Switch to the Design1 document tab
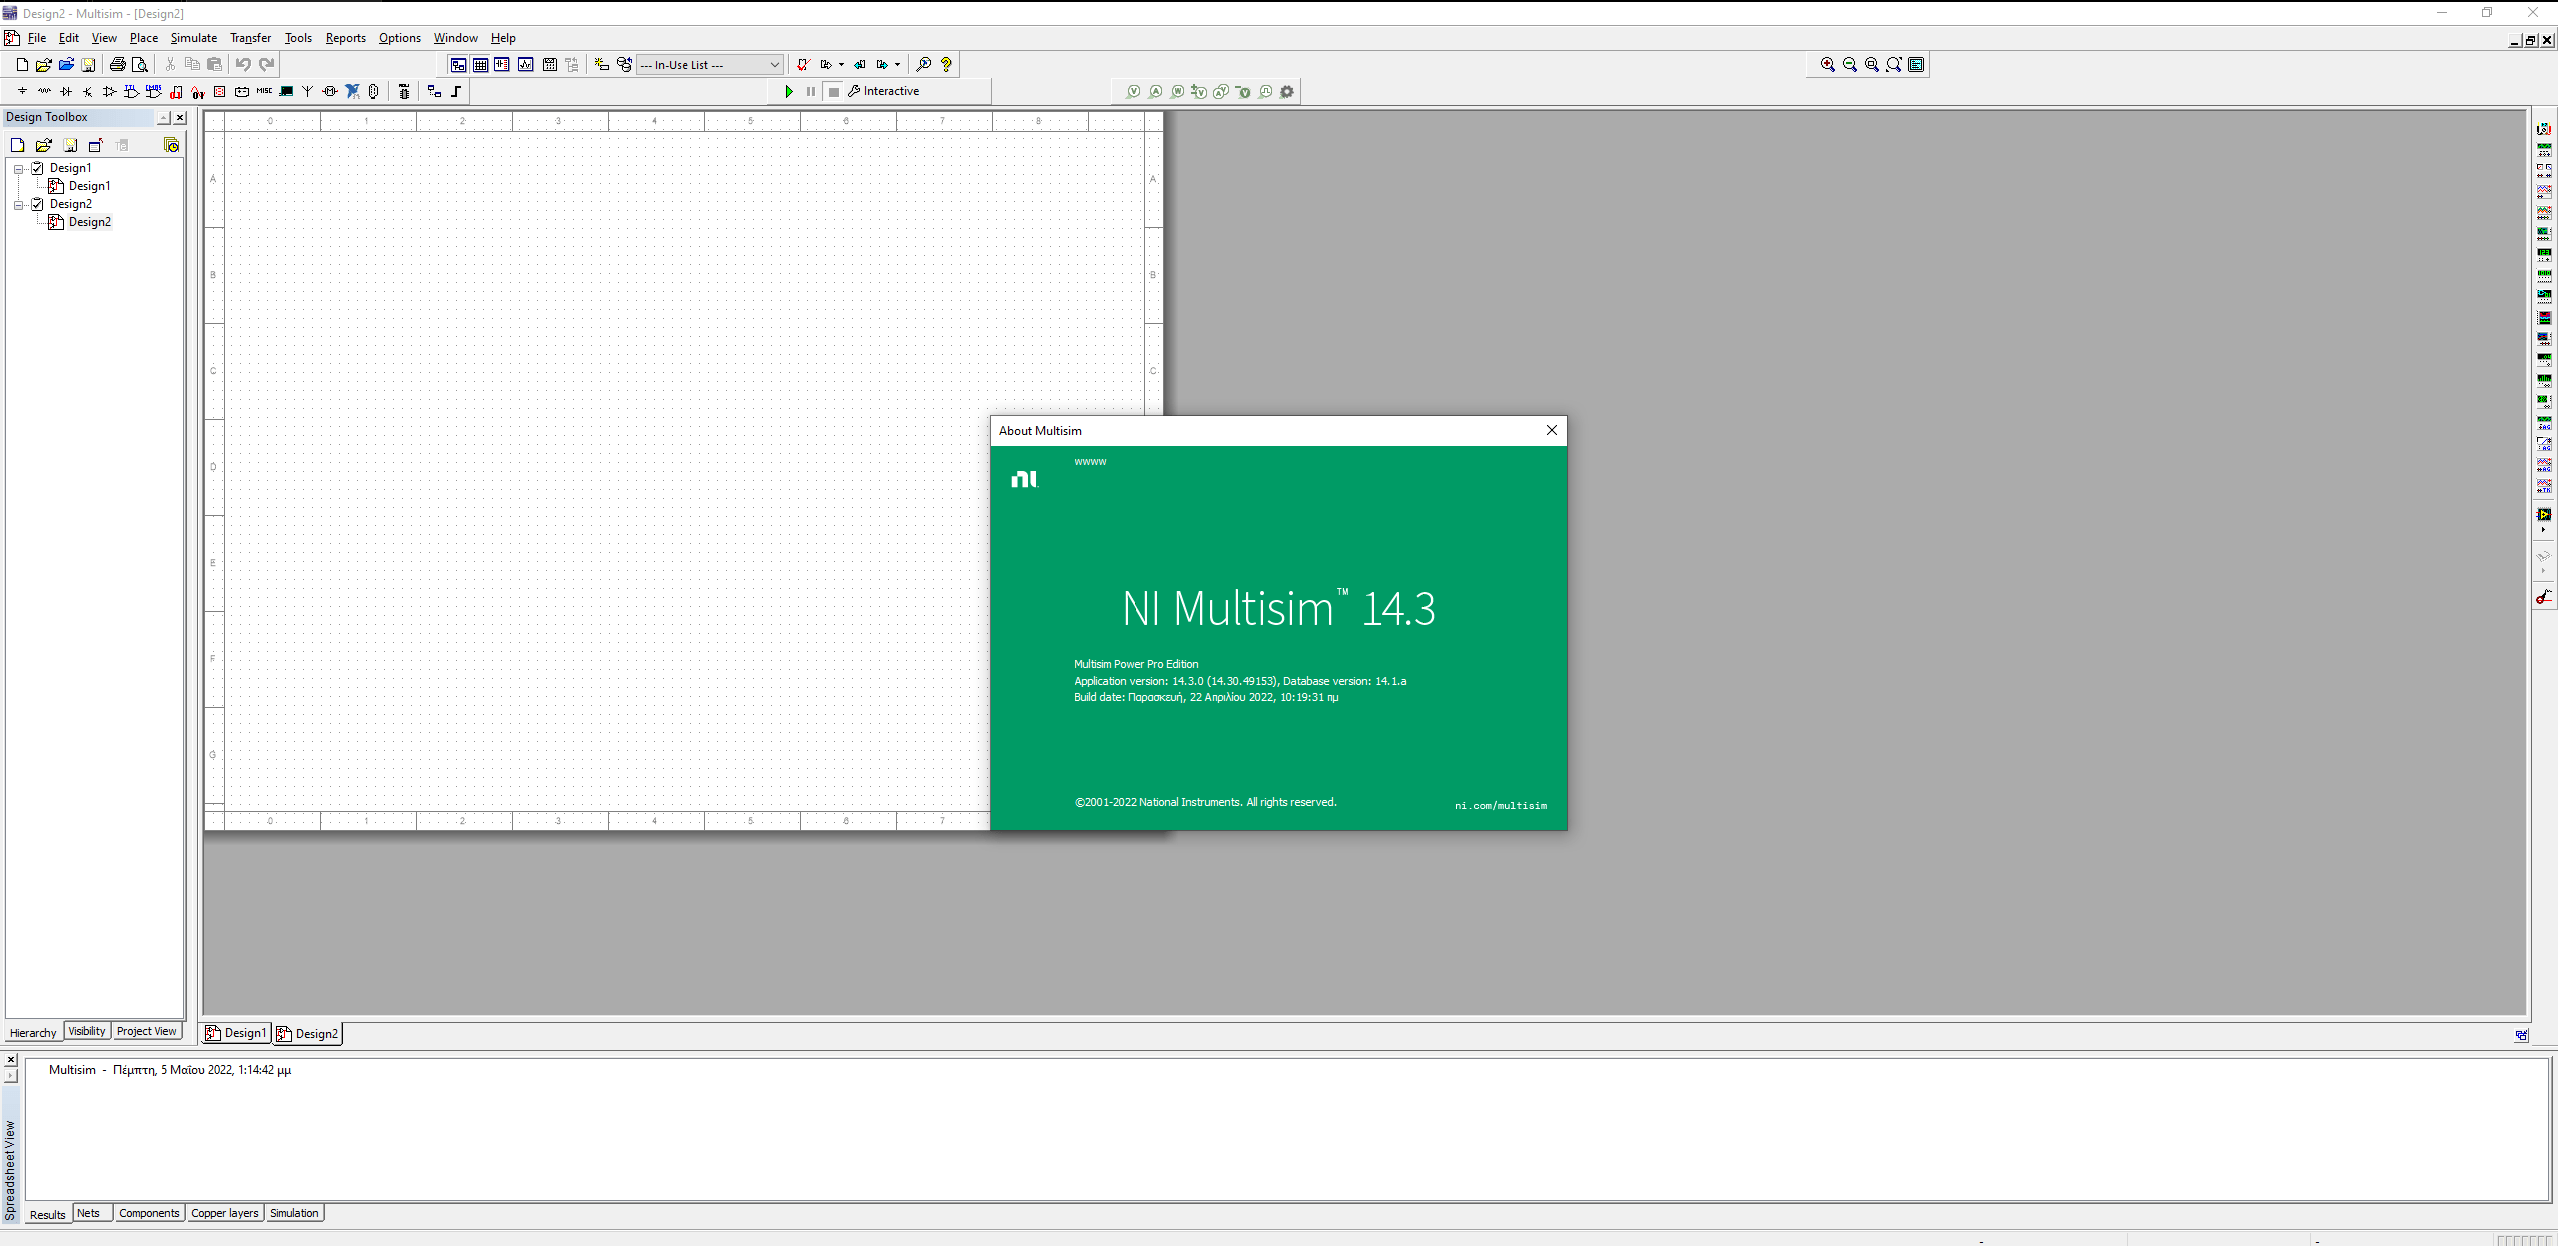The height and width of the screenshot is (1246, 2558). [x=236, y=1033]
